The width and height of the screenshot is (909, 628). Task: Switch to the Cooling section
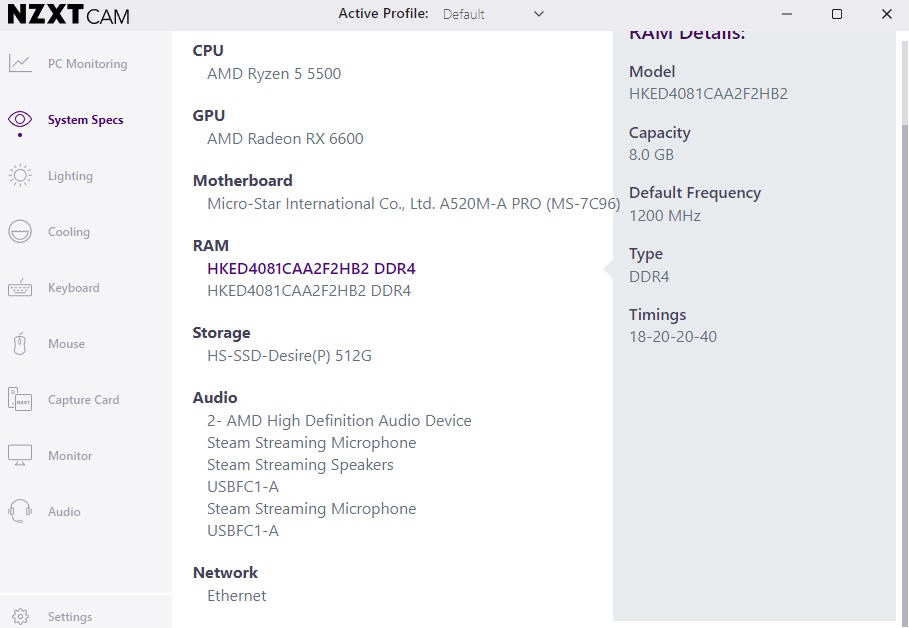pos(69,232)
